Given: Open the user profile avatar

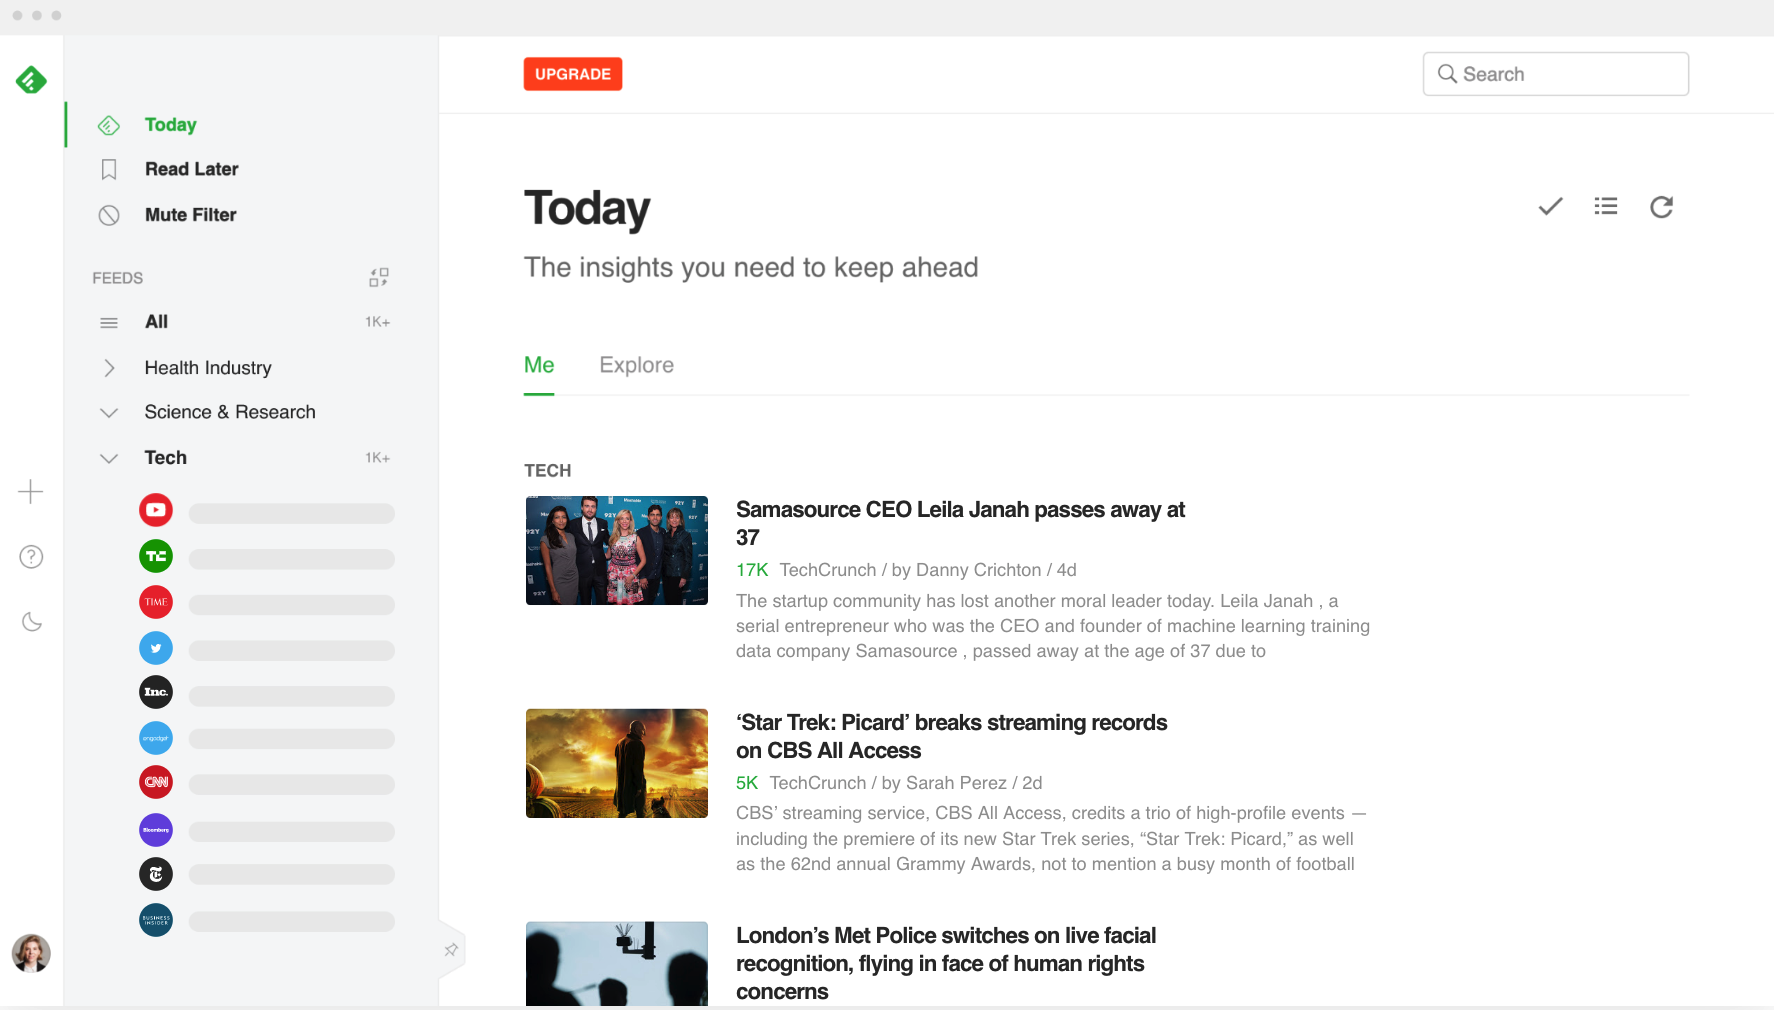Looking at the screenshot, I should tap(31, 953).
